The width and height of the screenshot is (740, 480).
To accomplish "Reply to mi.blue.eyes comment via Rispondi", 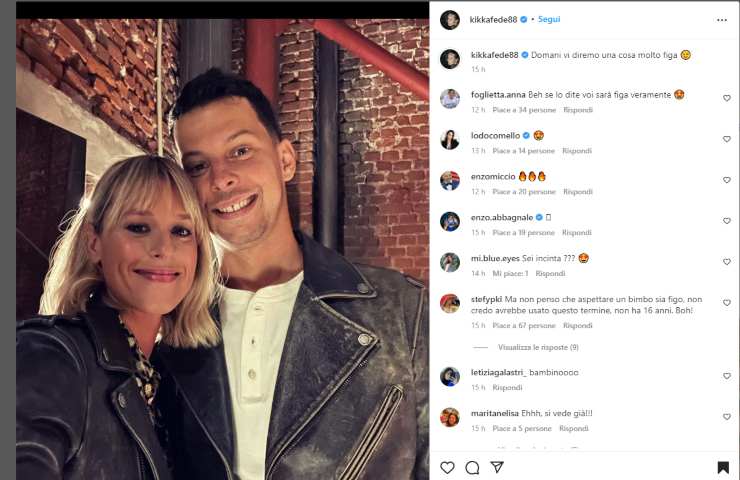I will [x=550, y=273].
